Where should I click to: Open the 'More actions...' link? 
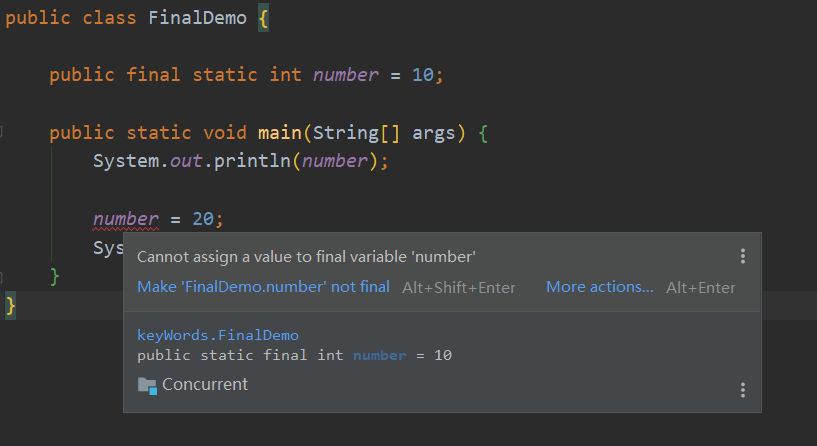(599, 287)
